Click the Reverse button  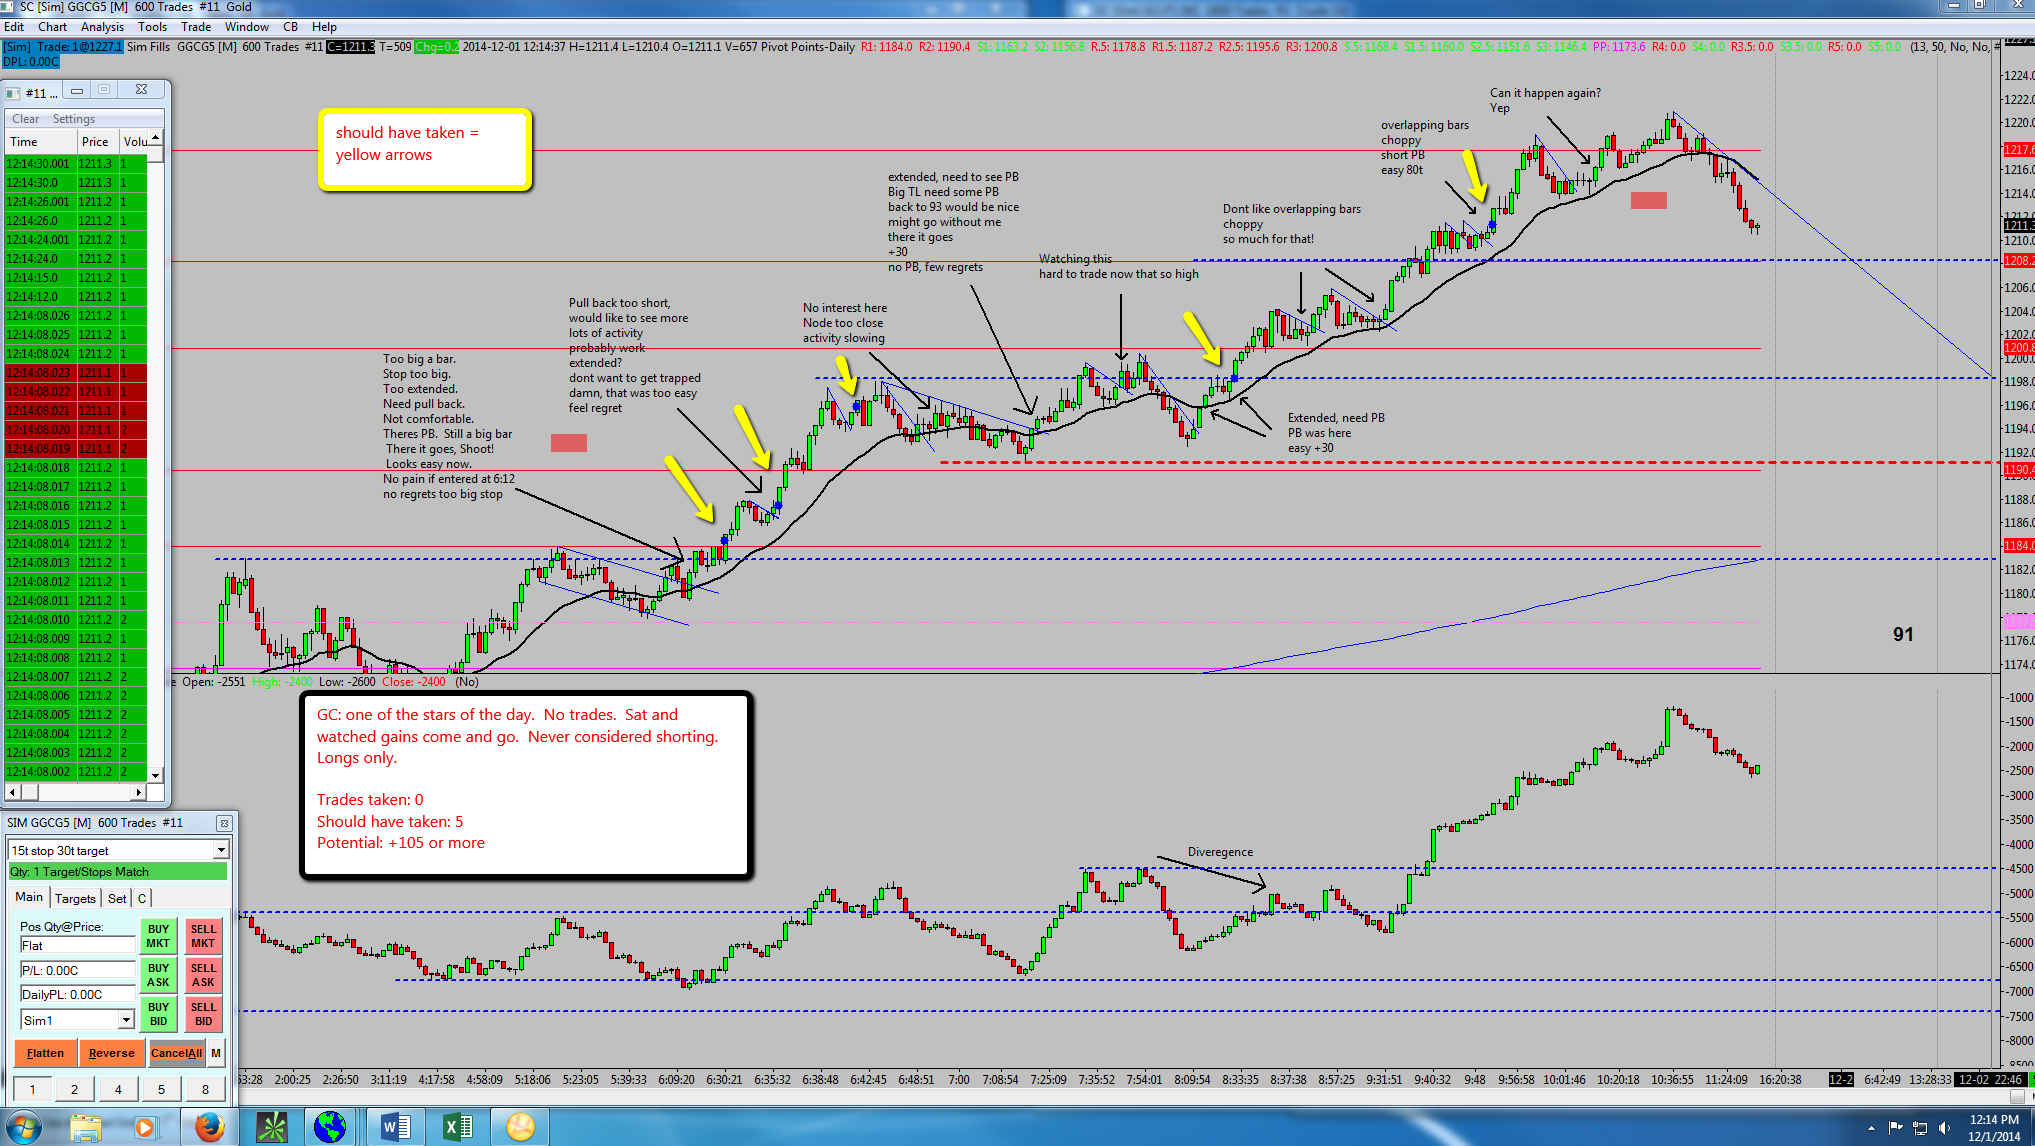111,1053
